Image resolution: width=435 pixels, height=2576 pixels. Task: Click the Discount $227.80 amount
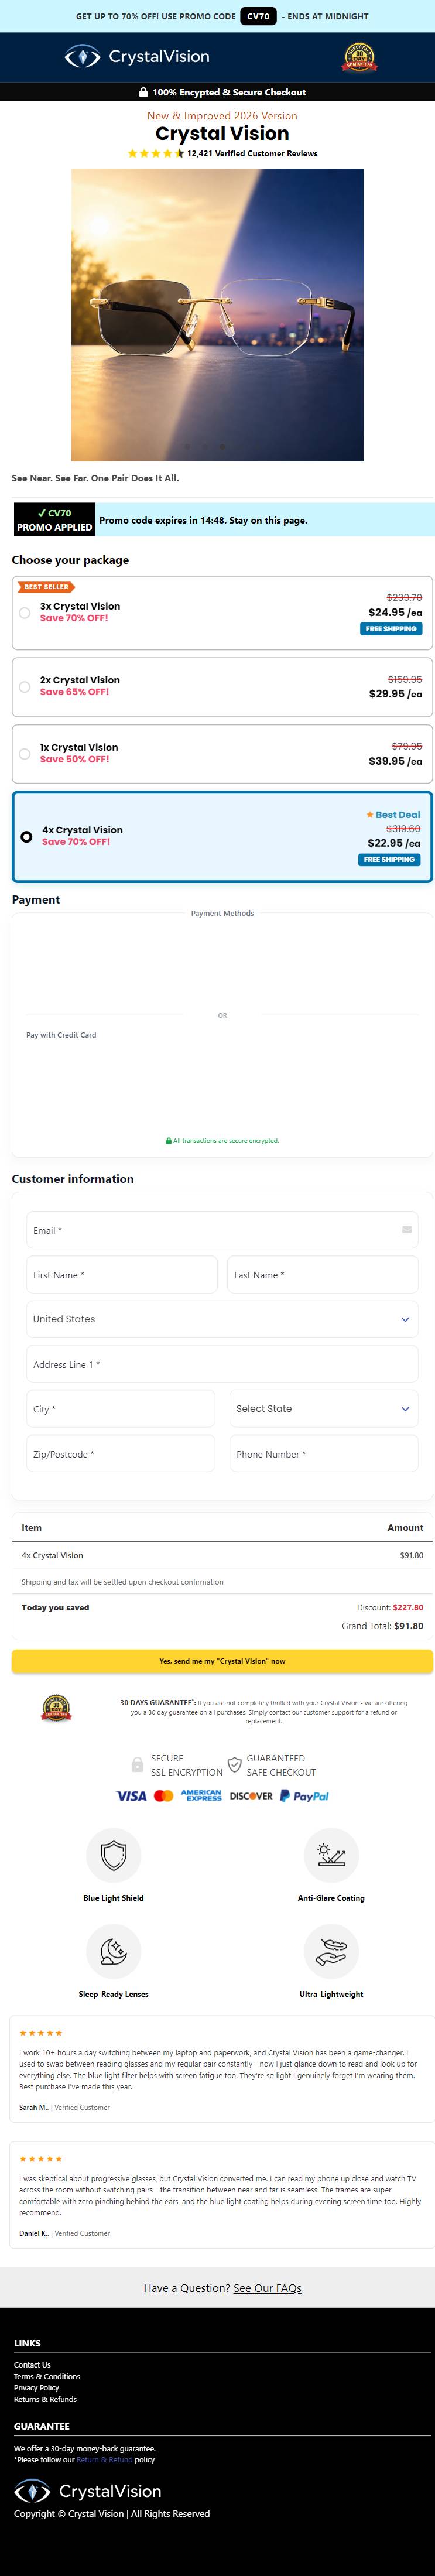408,1608
